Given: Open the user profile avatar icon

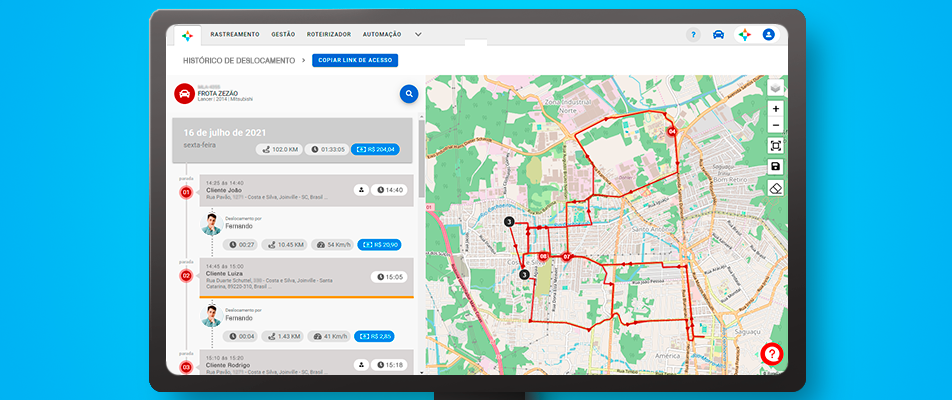Looking at the screenshot, I should tap(769, 35).
